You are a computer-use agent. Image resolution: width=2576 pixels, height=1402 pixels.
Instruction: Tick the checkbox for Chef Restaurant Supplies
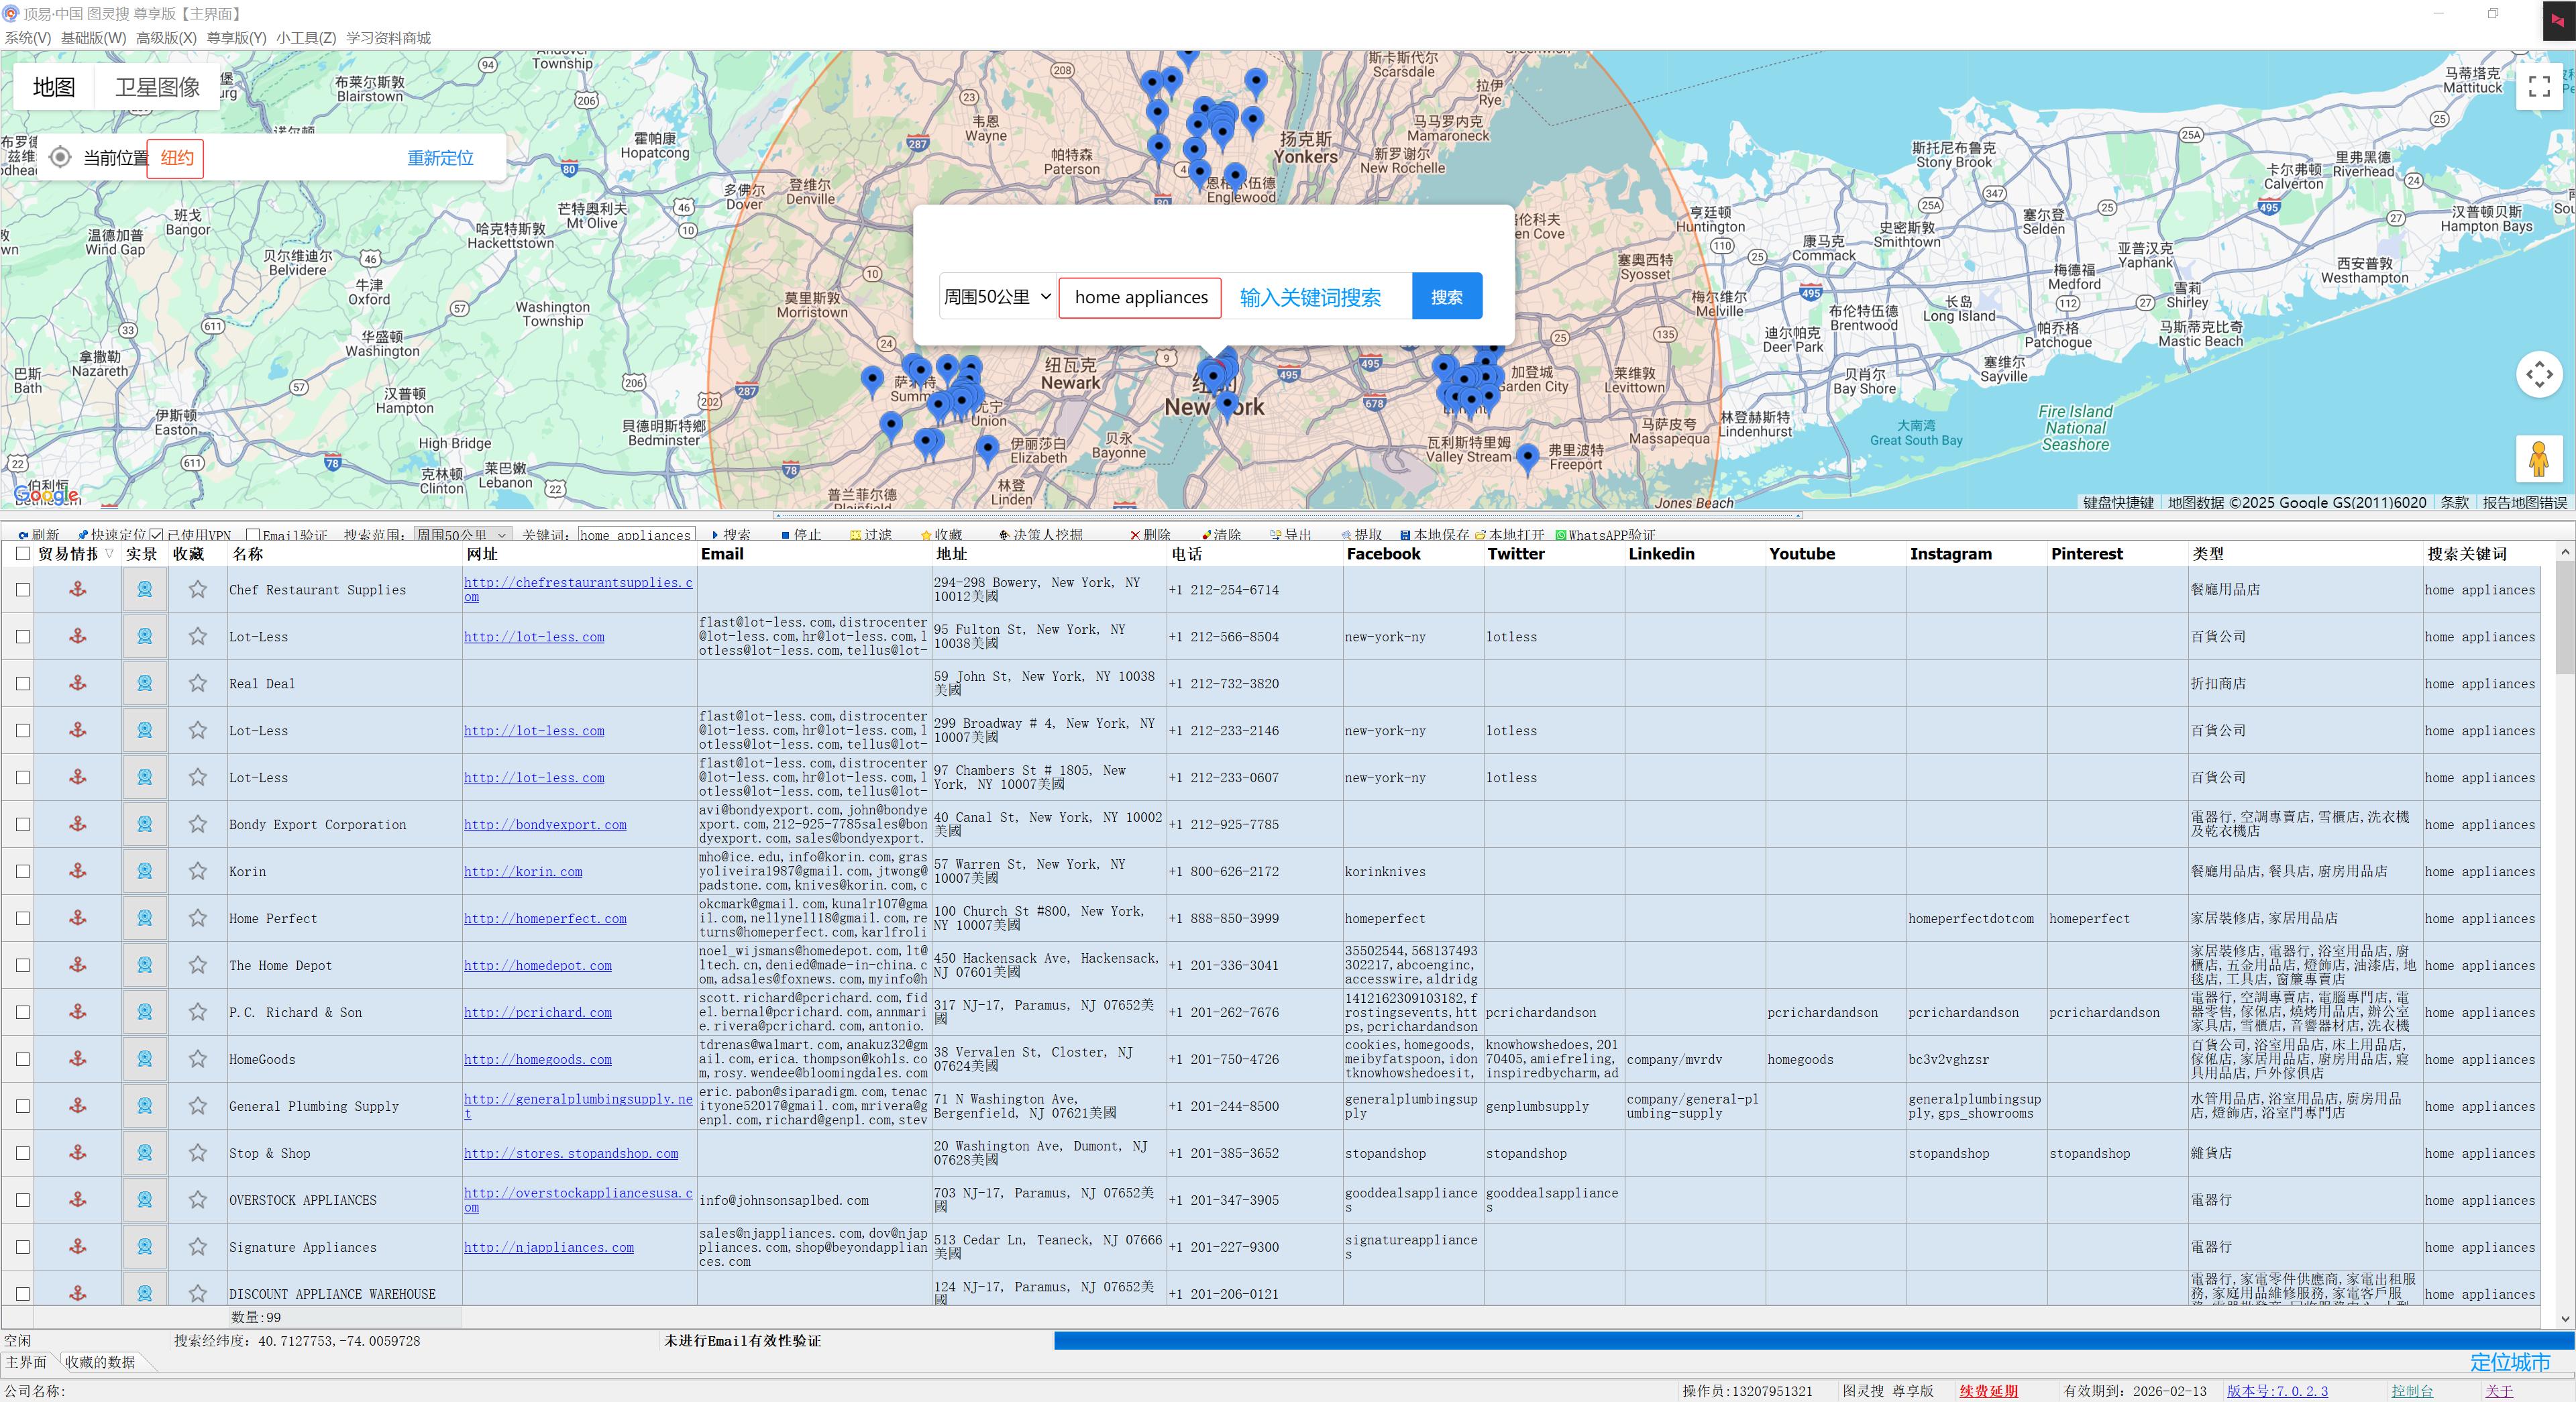tap(23, 590)
